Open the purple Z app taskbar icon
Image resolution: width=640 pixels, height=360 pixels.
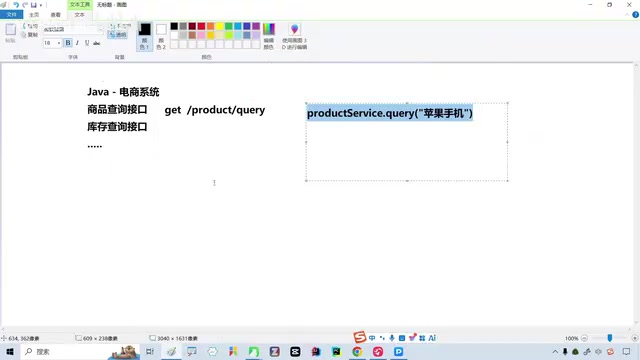click(x=274, y=351)
